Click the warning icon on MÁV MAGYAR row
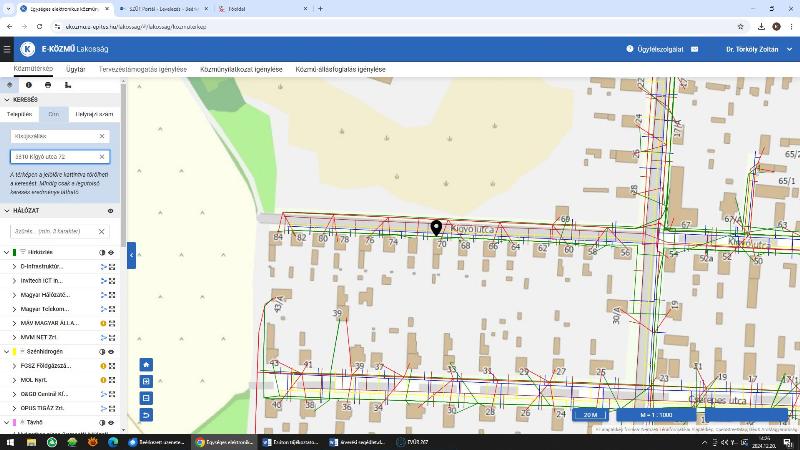 [103, 323]
